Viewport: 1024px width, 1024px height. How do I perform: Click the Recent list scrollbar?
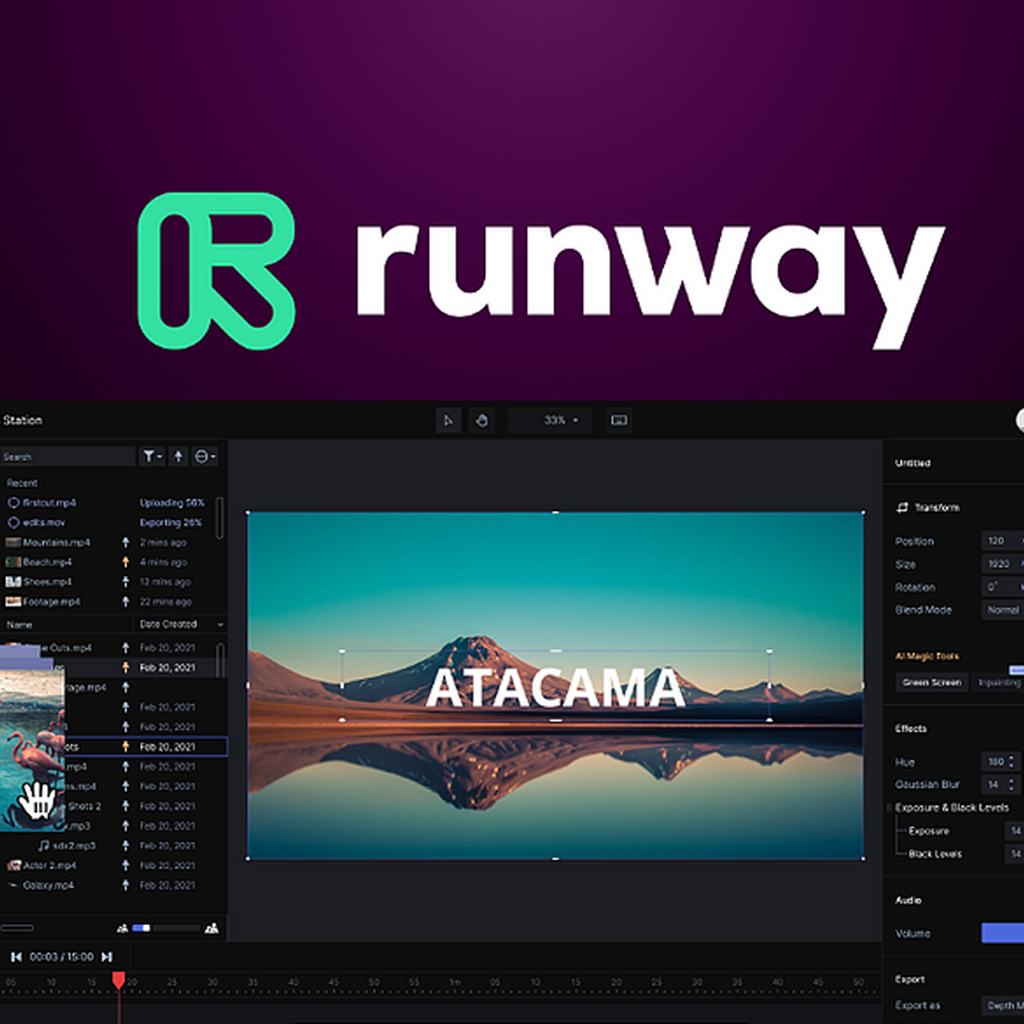[219, 518]
